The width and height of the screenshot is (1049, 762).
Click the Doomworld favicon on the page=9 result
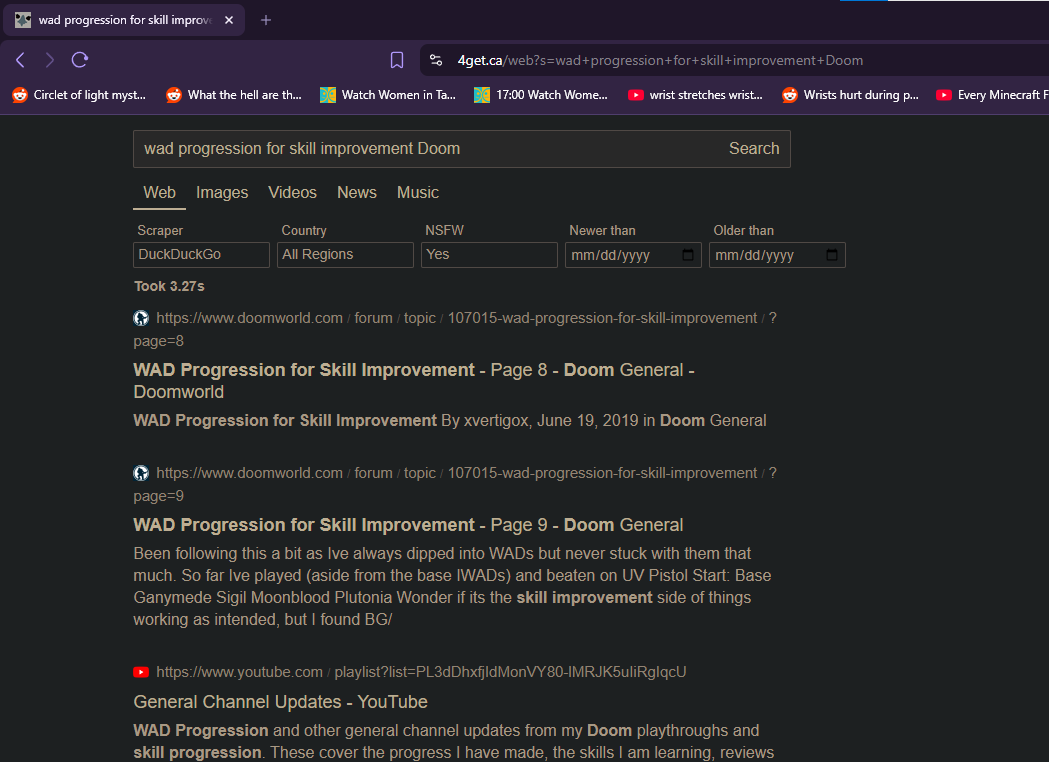point(141,473)
